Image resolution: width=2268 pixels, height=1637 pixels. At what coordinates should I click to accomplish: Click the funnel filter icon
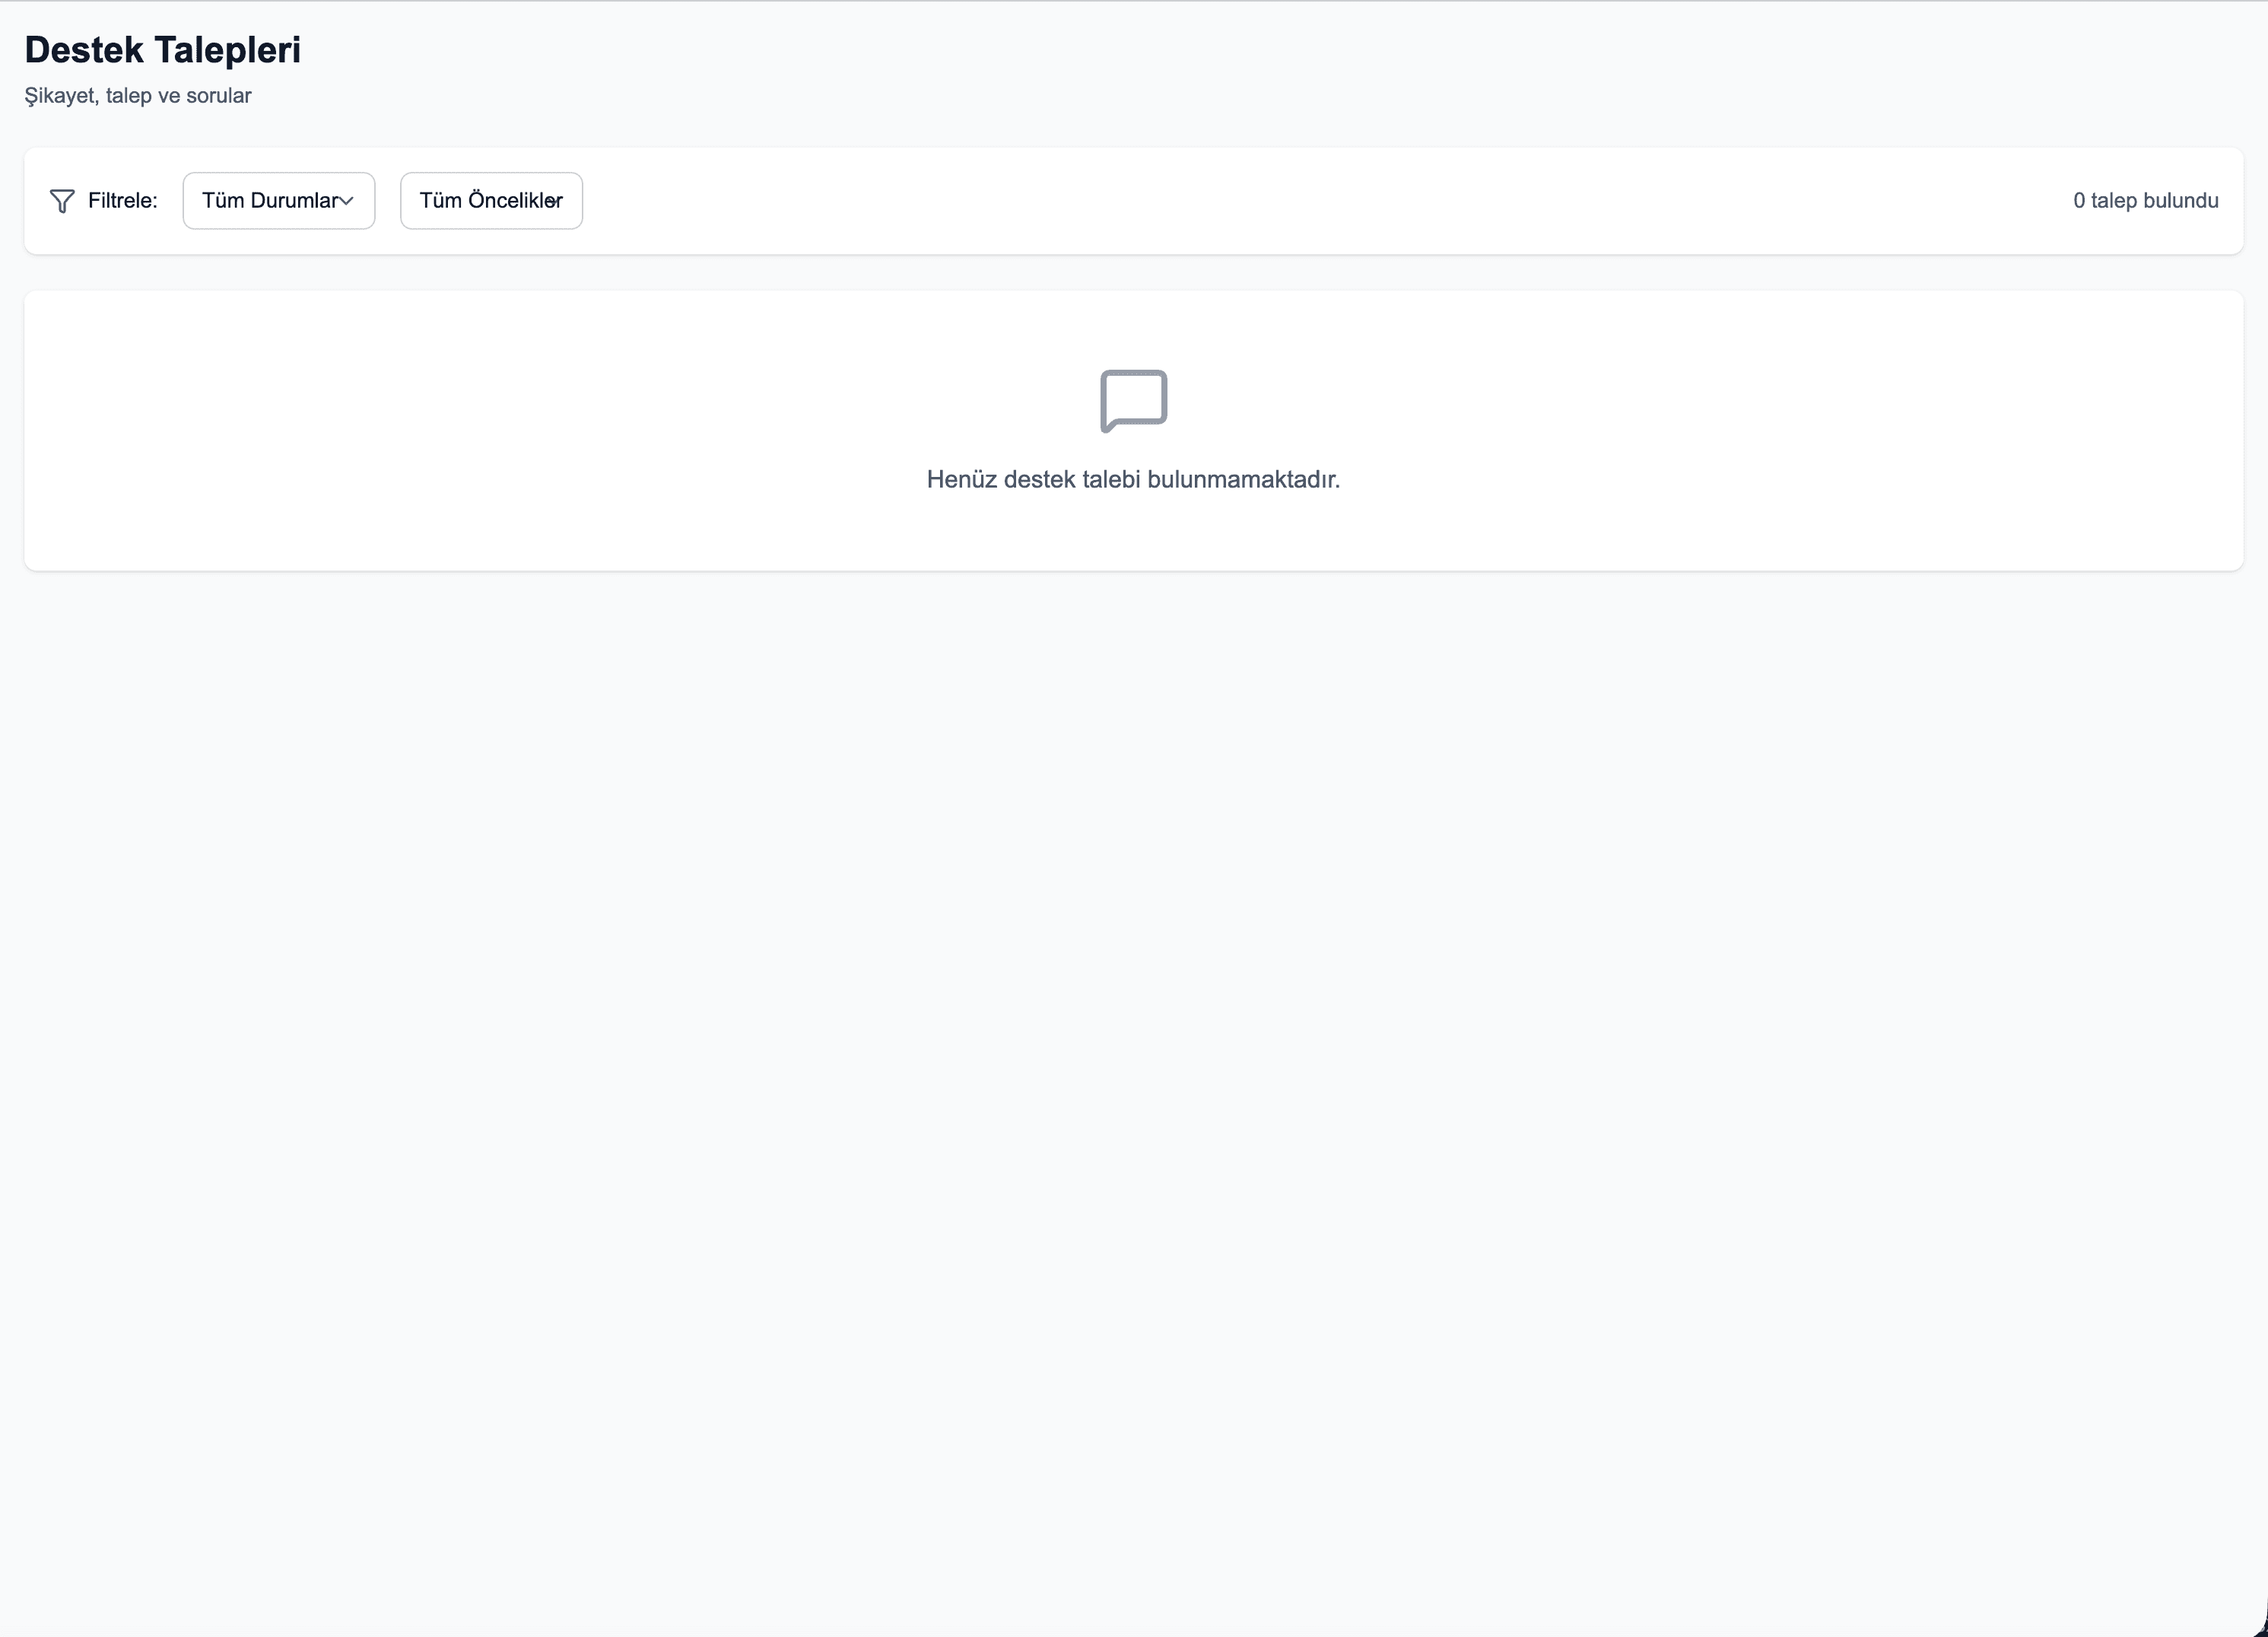[62, 201]
